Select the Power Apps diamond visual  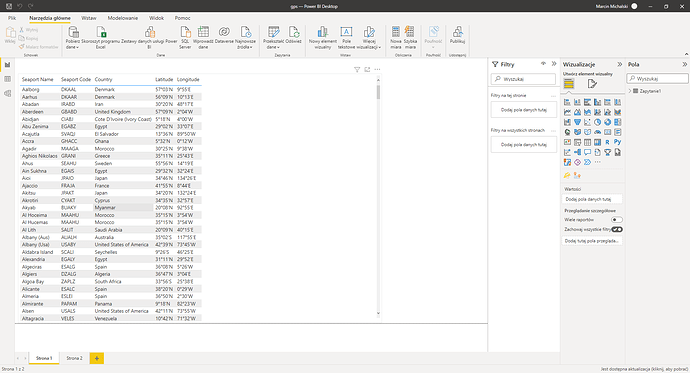(577, 162)
